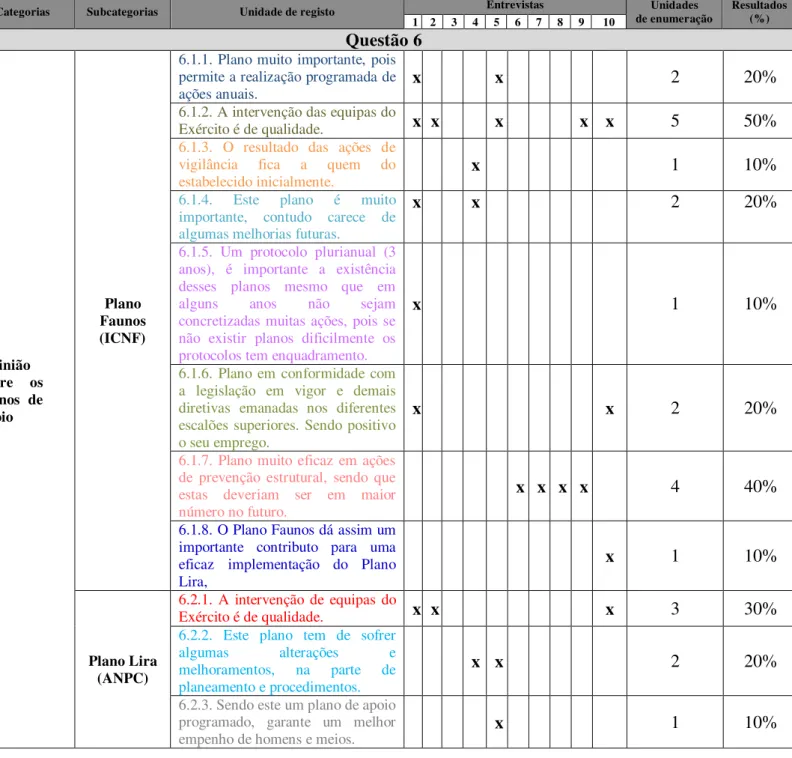792x758 pixels.
Task: Click the purple text of item 6.1.5
Action: pyautogui.click(x=287, y=304)
